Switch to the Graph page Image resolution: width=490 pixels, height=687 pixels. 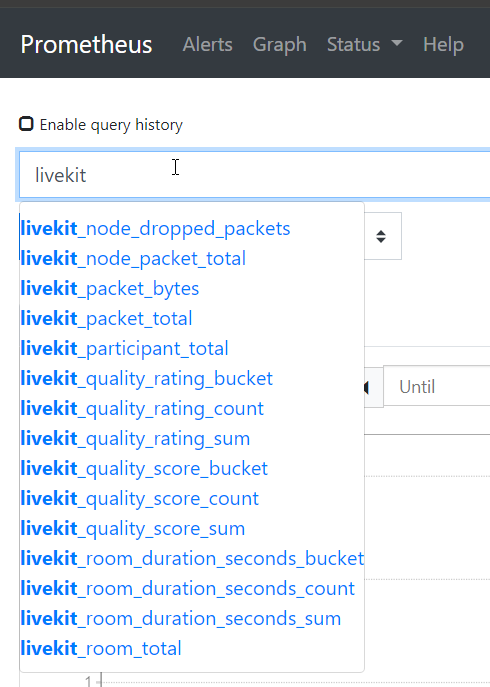point(280,44)
